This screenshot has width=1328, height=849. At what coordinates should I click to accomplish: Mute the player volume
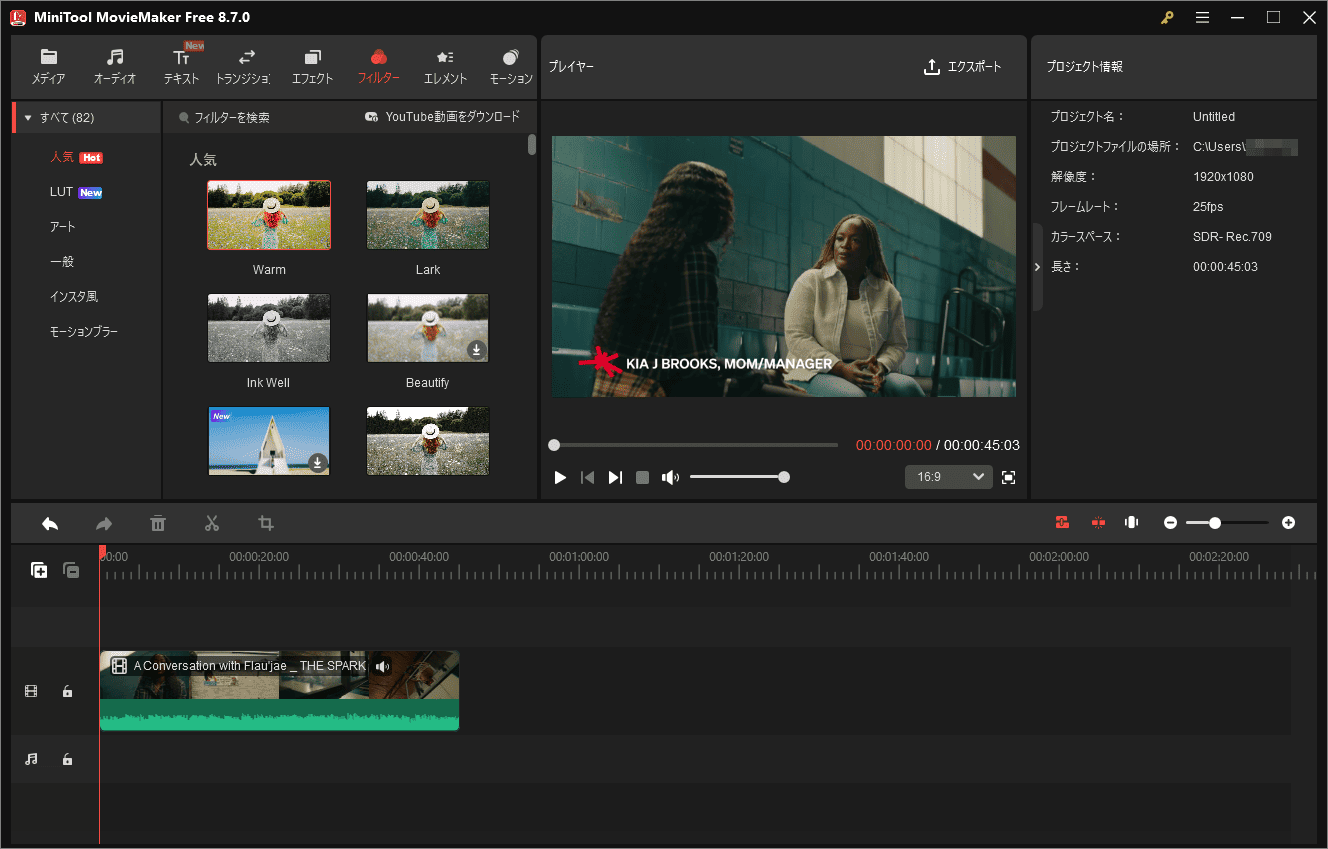tap(670, 478)
